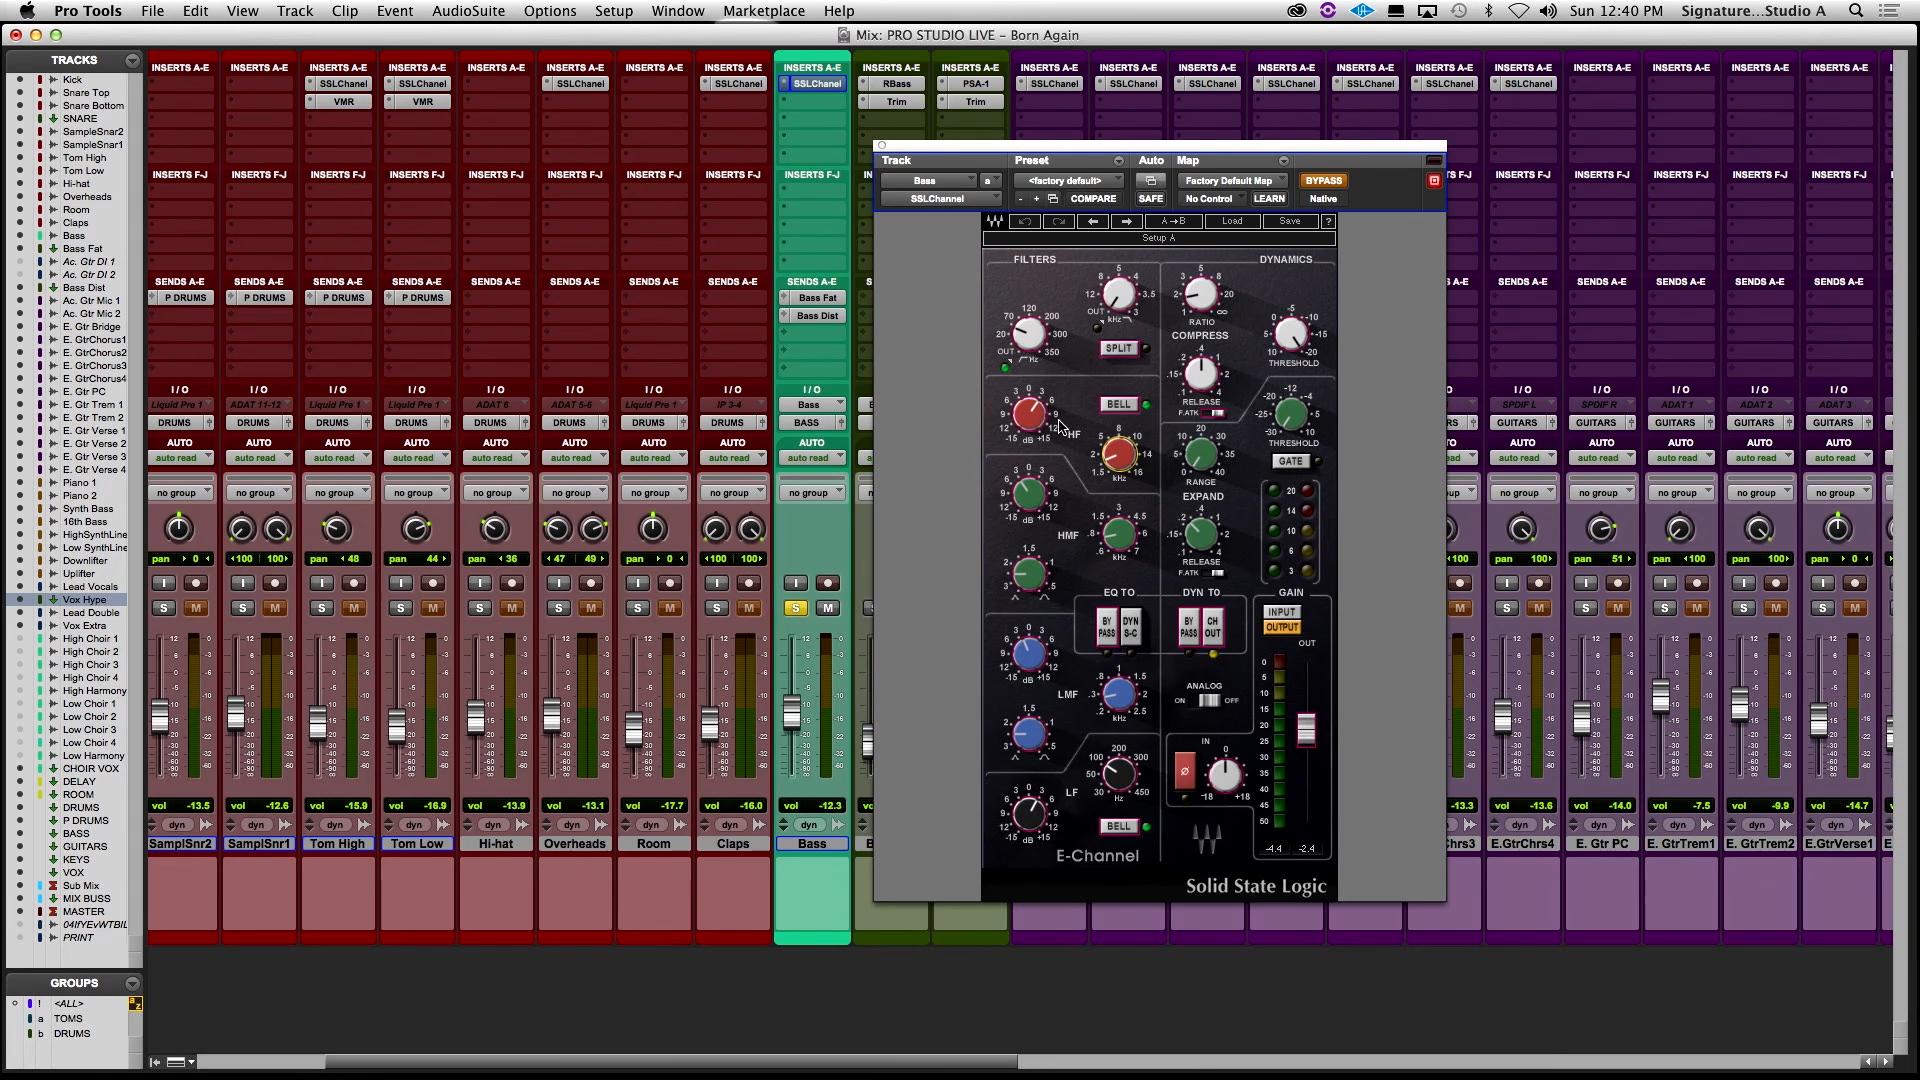Click the red target plugin window icon
1920x1080 pixels.
[x=1434, y=181]
